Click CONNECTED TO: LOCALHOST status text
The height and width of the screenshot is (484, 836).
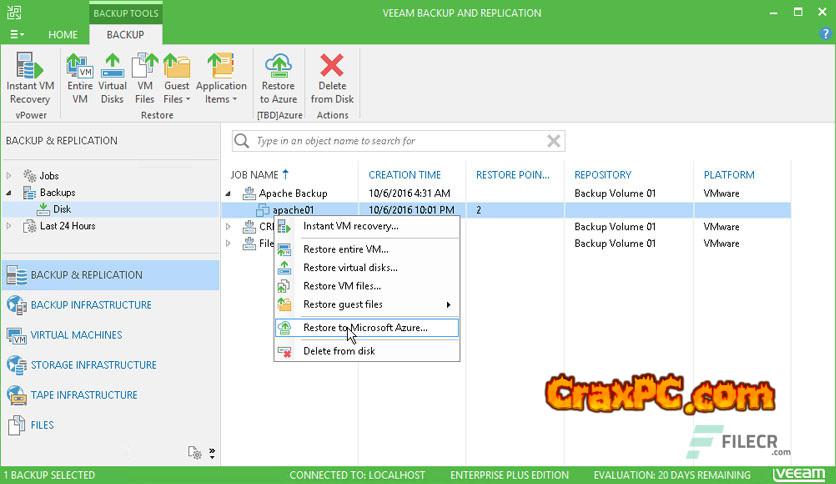coord(357,475)
